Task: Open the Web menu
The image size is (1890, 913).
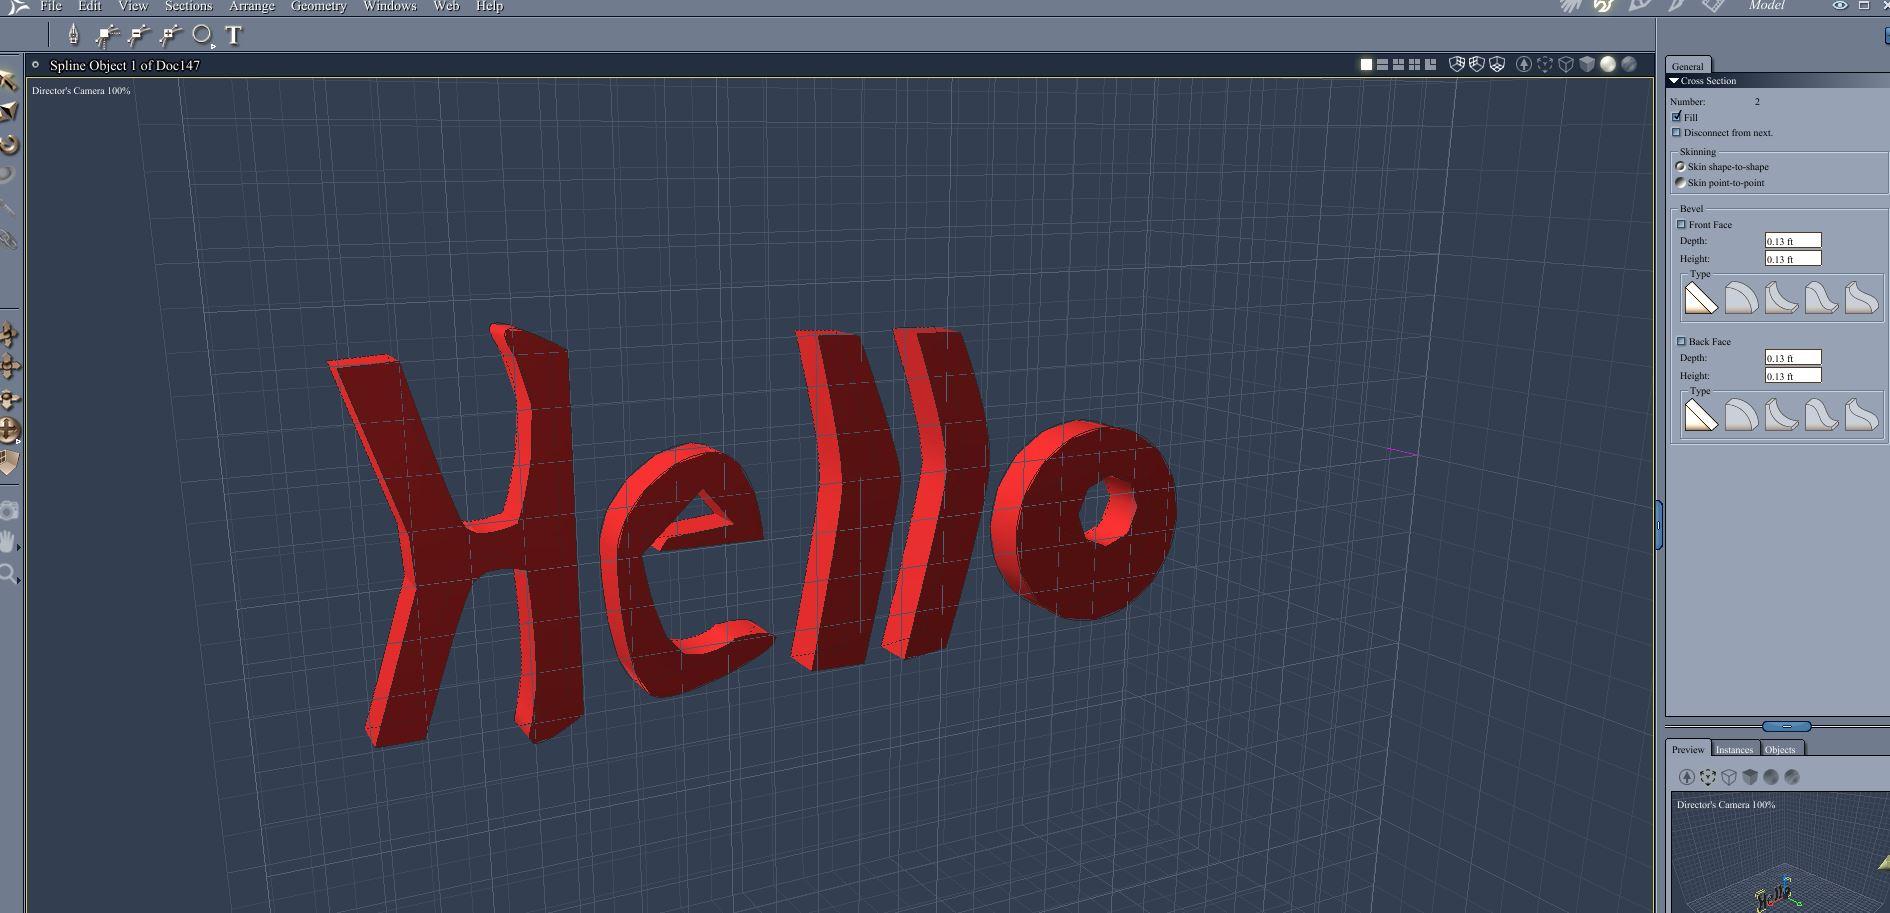Action: click(x=446, y=6)
